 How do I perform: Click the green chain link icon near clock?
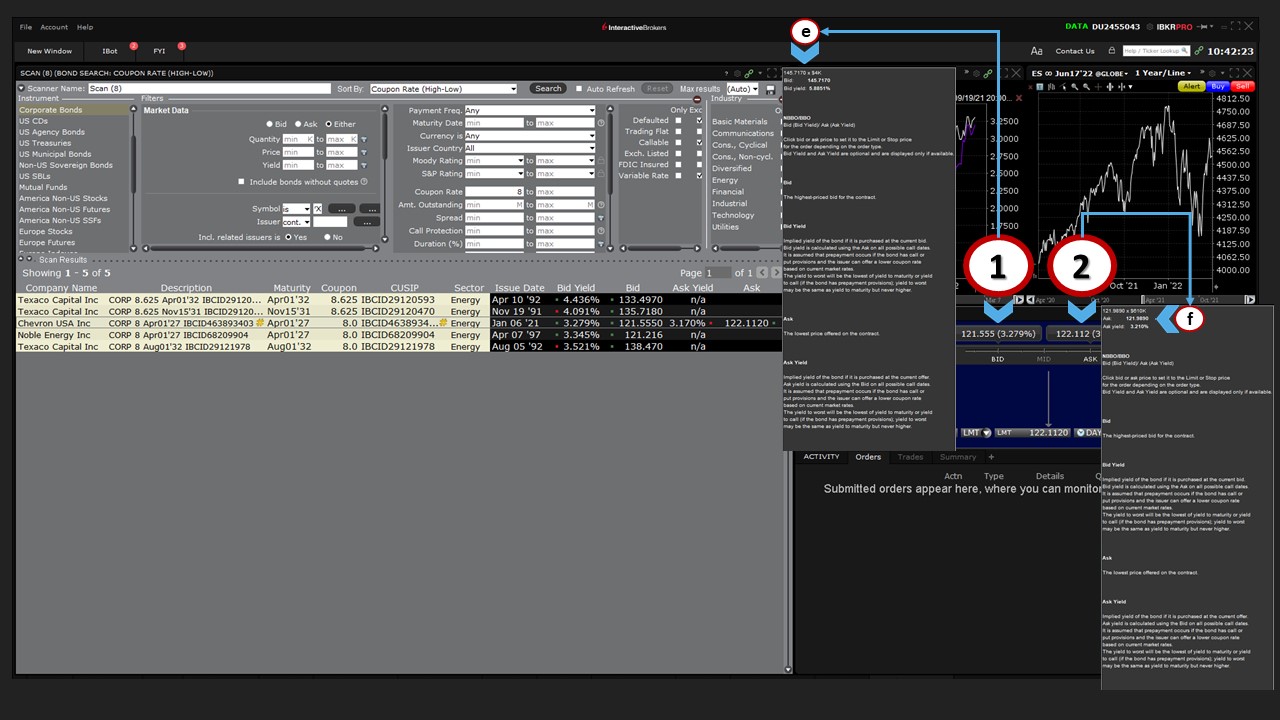(1198, 51)
